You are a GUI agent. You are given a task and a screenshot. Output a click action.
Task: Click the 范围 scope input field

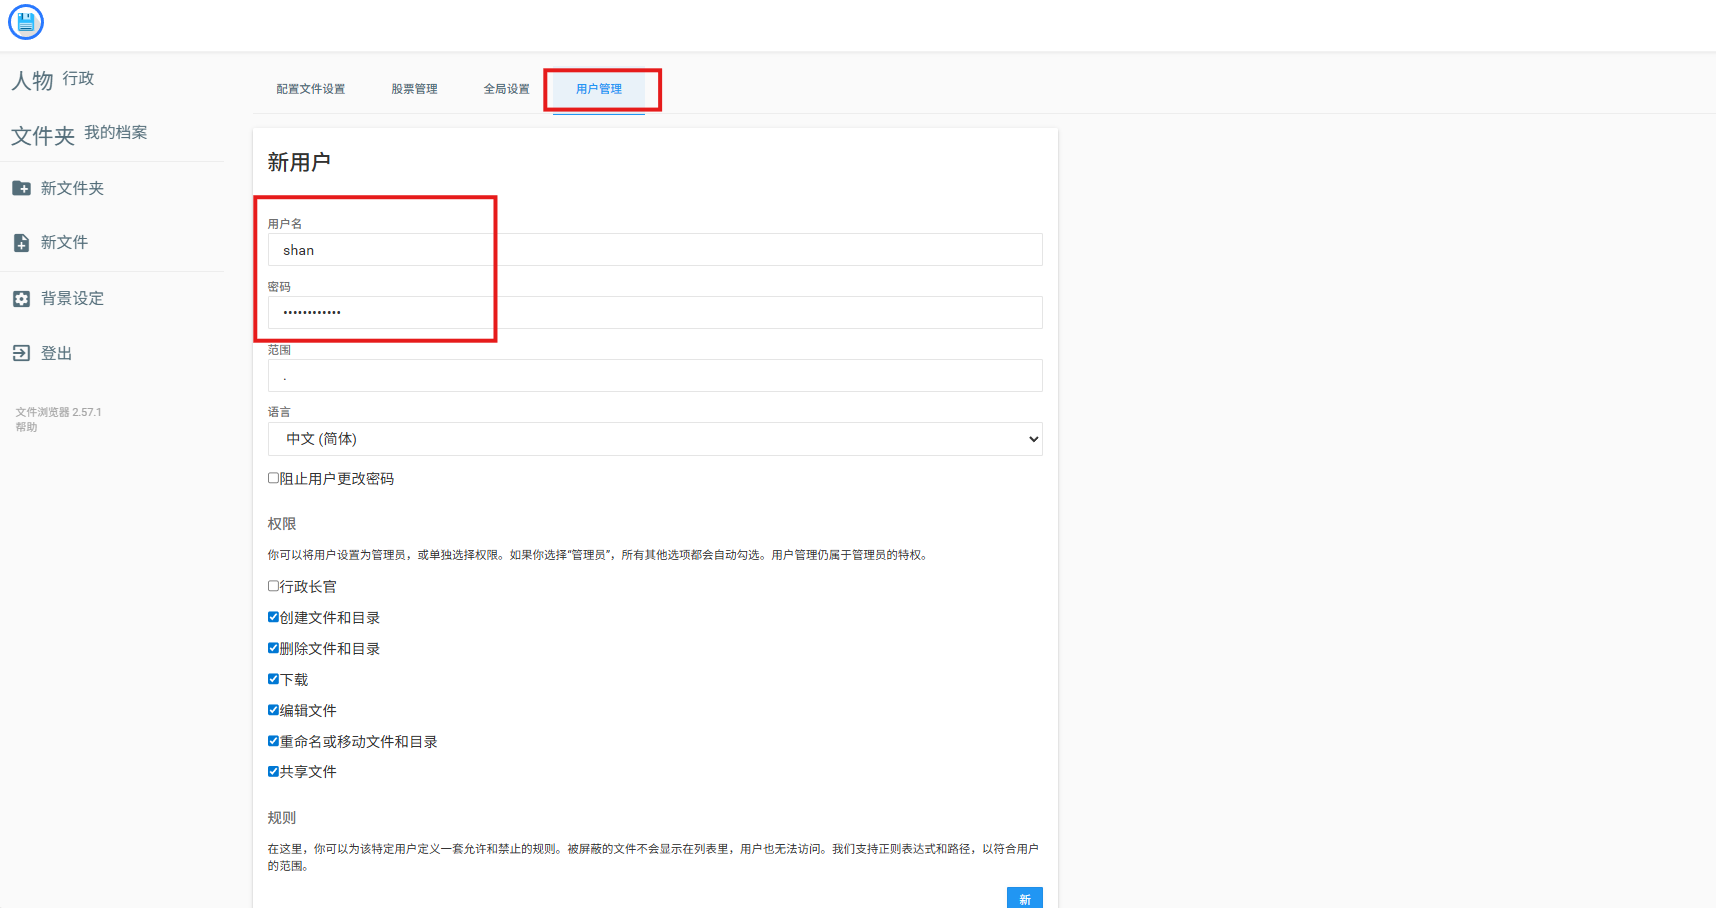[654, 376]
